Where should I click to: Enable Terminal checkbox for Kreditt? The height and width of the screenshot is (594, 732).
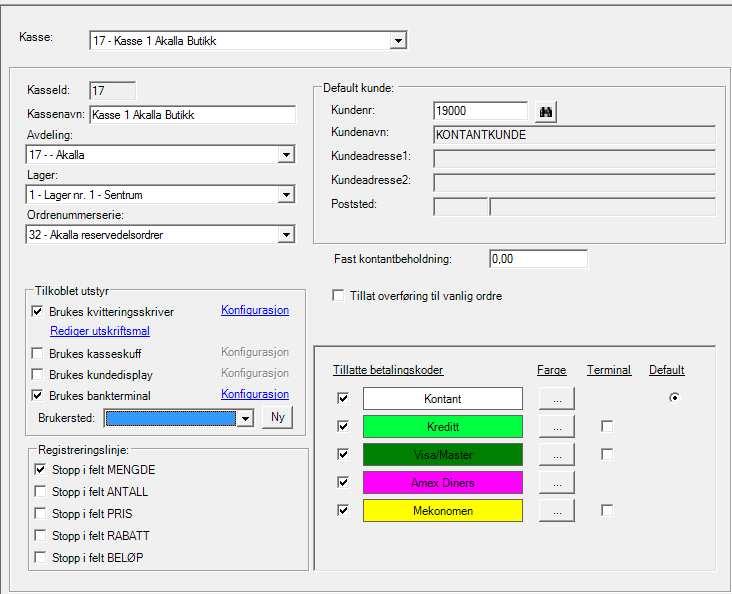pyautogui.click(x=607, y=426)
